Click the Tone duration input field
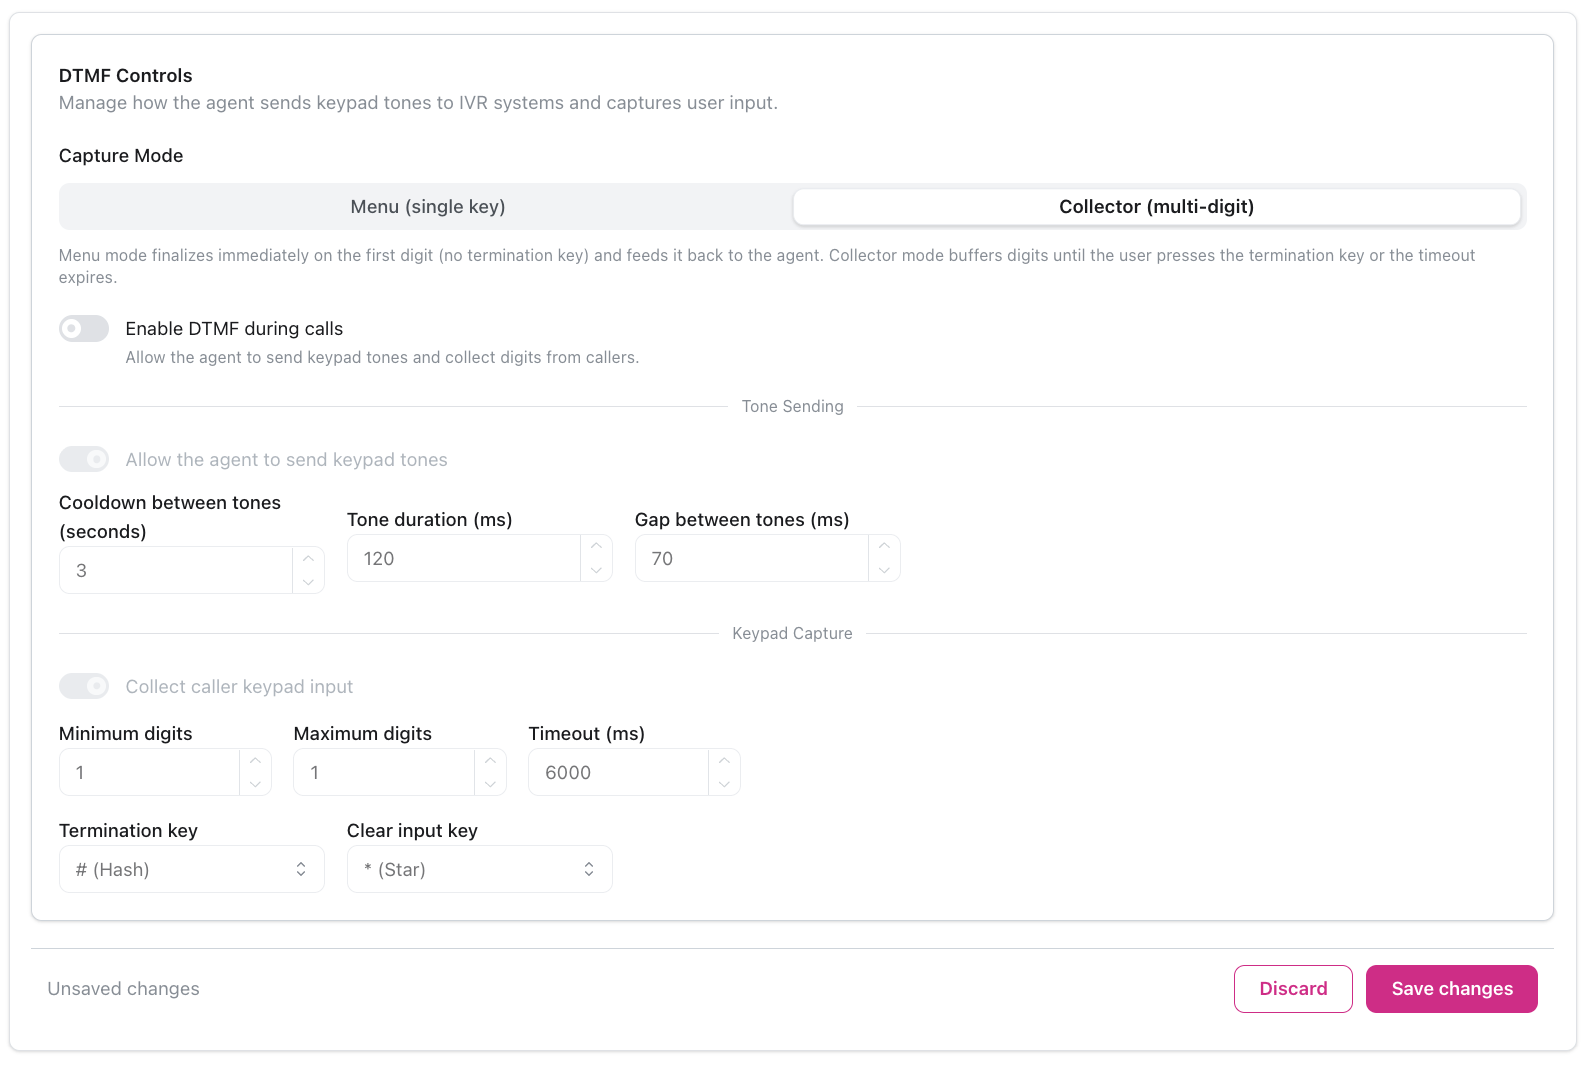 463,559
